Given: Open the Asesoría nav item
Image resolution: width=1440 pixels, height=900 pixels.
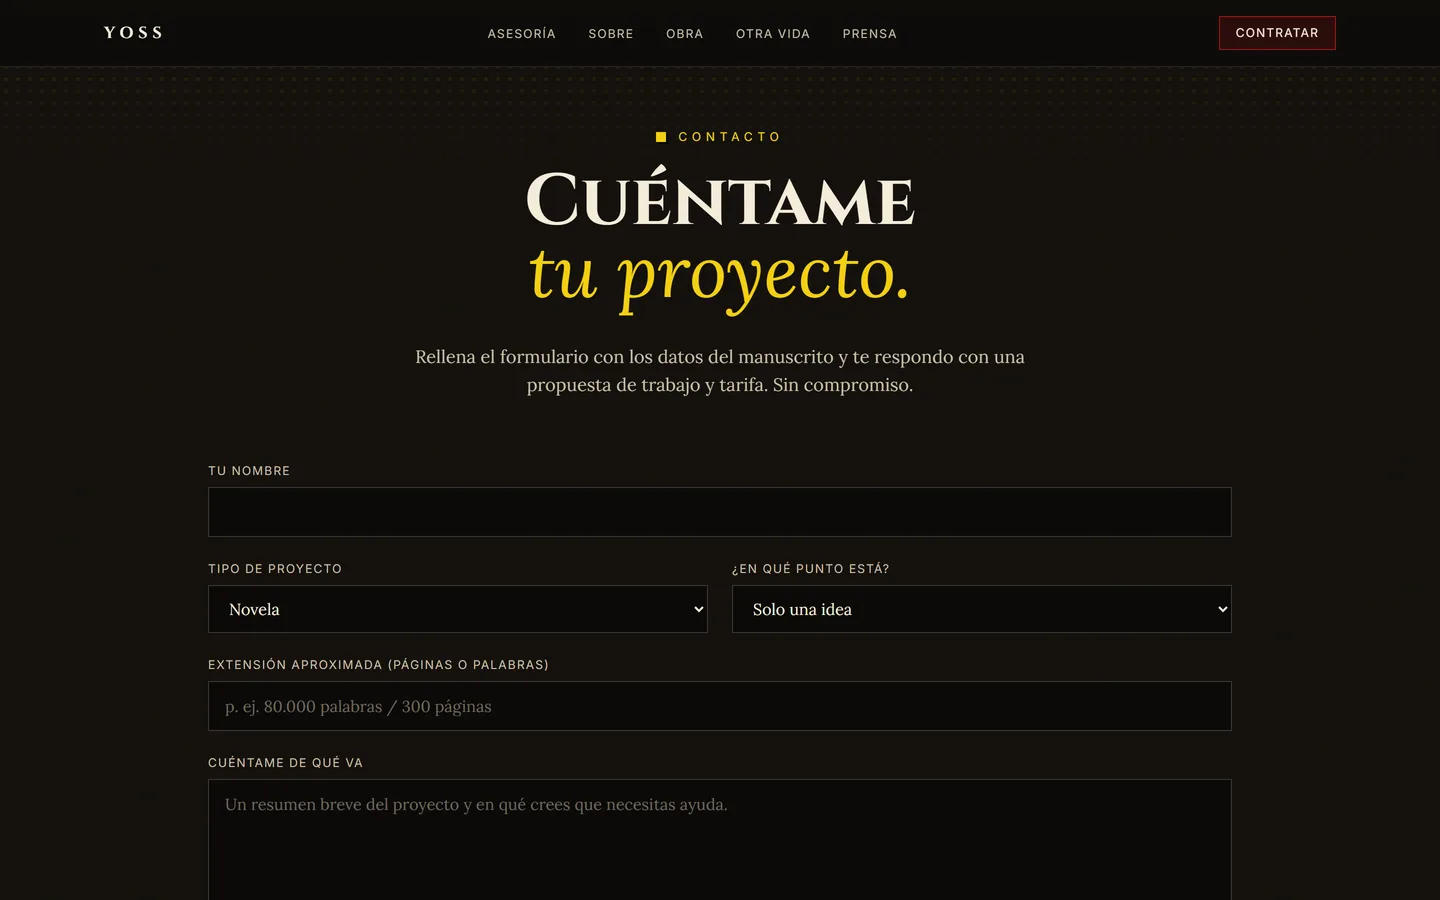Looking at the screenshot, I should 521,34.
